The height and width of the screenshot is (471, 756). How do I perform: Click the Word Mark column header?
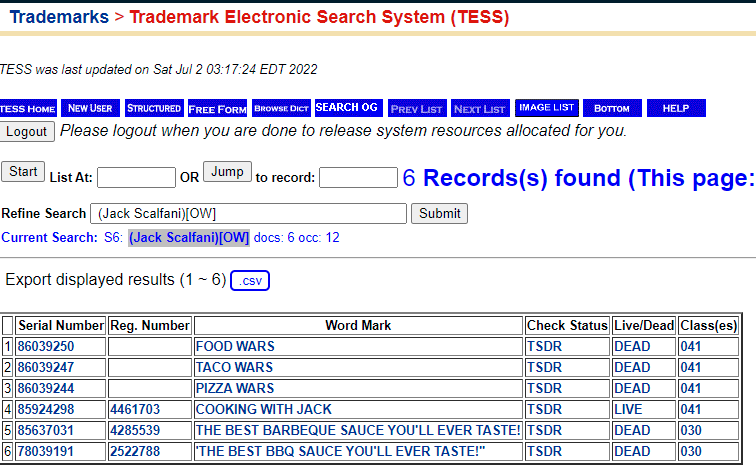(358, 325)
